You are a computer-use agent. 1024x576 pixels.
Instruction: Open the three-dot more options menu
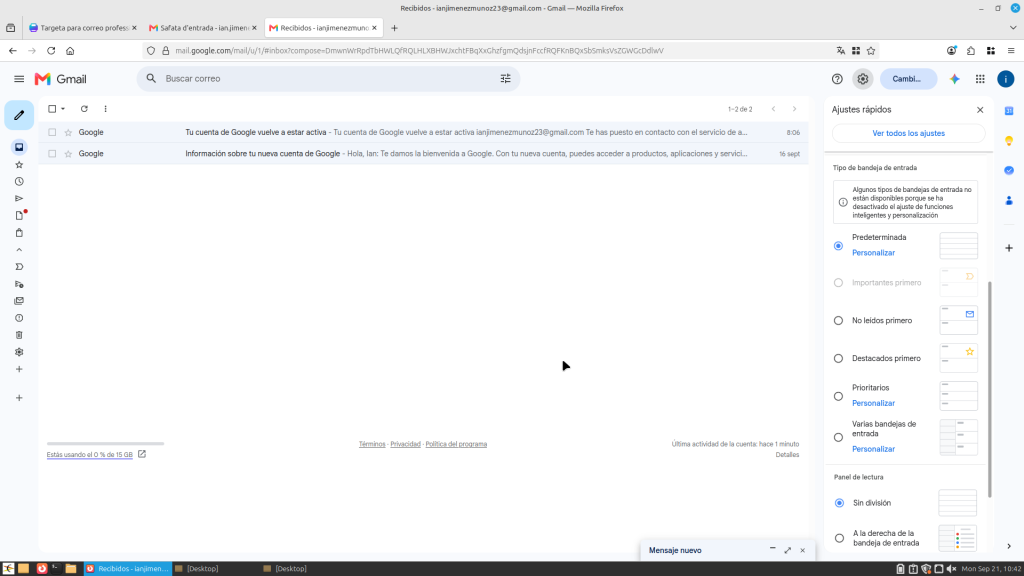pyautogui.click(x=105, y=109)
